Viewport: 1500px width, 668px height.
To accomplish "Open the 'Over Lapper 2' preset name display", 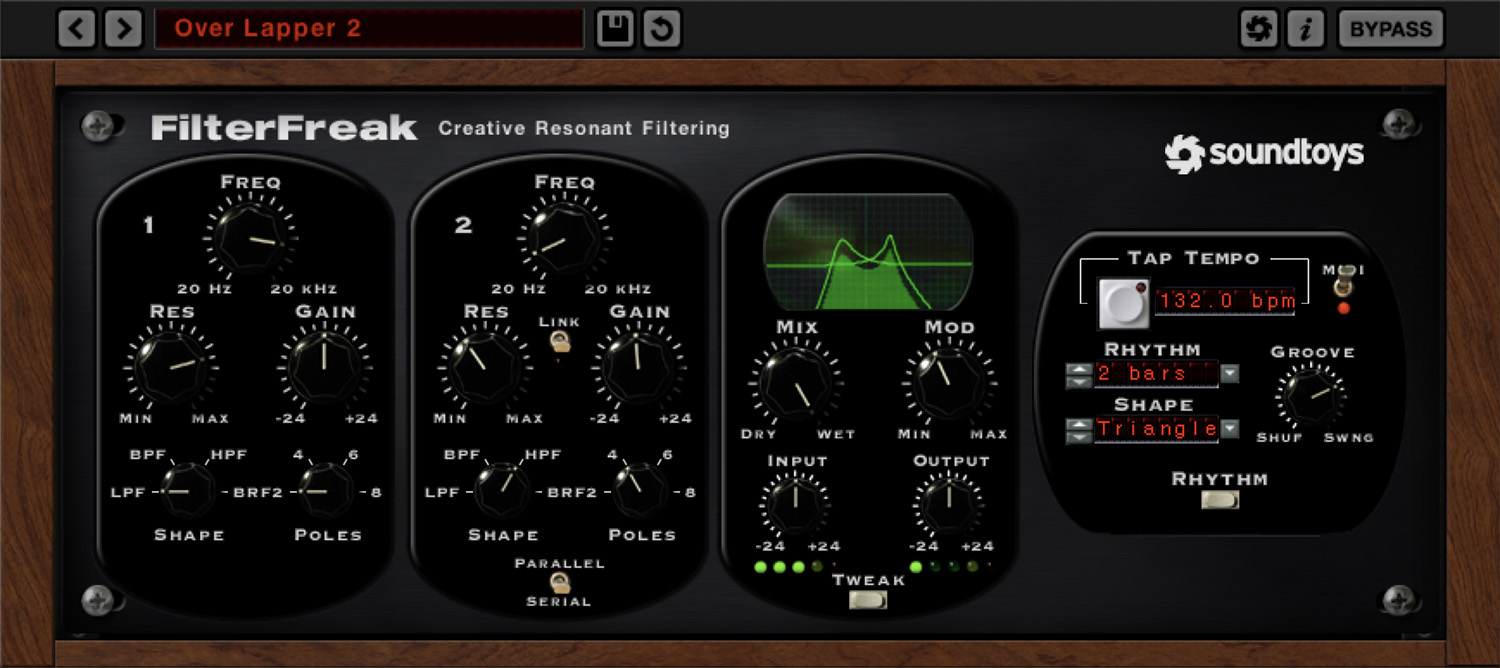I will tap(369, 29).
